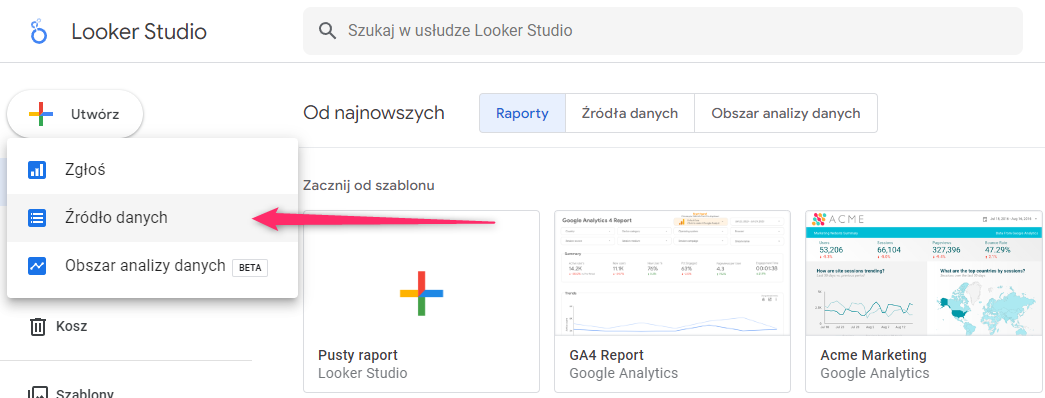Image resolution: width=1045 pixels, height=398 pixels.
Task: Open Szablony in the sidebar
Action: tap(85, 393)
